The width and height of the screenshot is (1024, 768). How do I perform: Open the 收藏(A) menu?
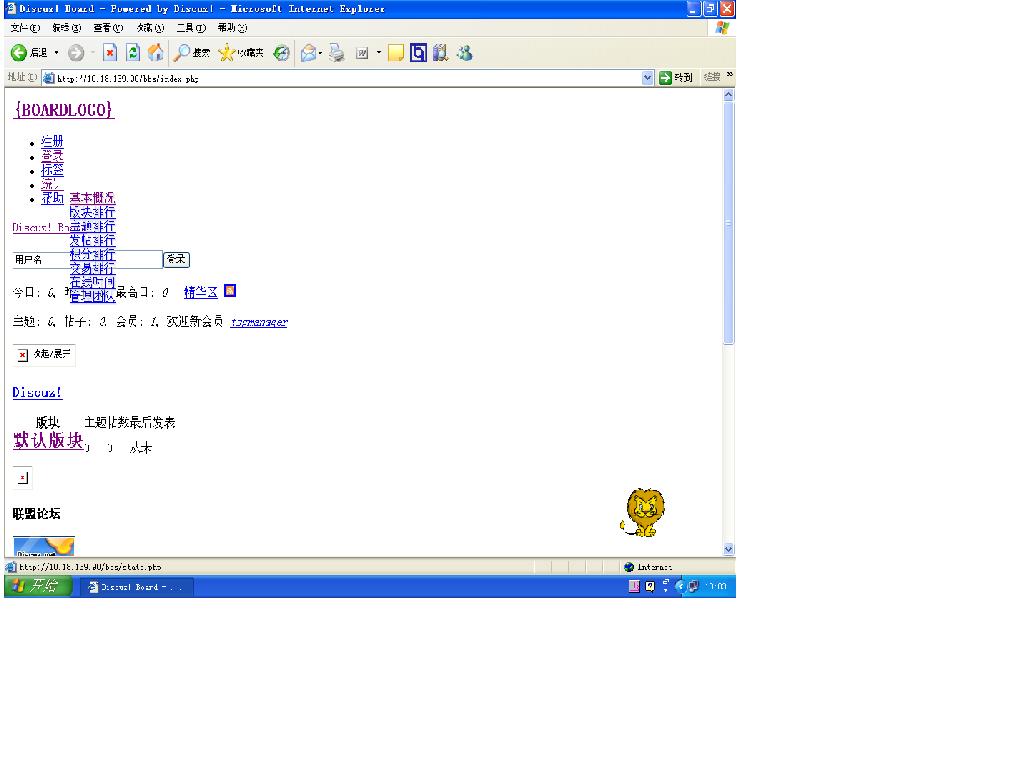click(150, 27)
